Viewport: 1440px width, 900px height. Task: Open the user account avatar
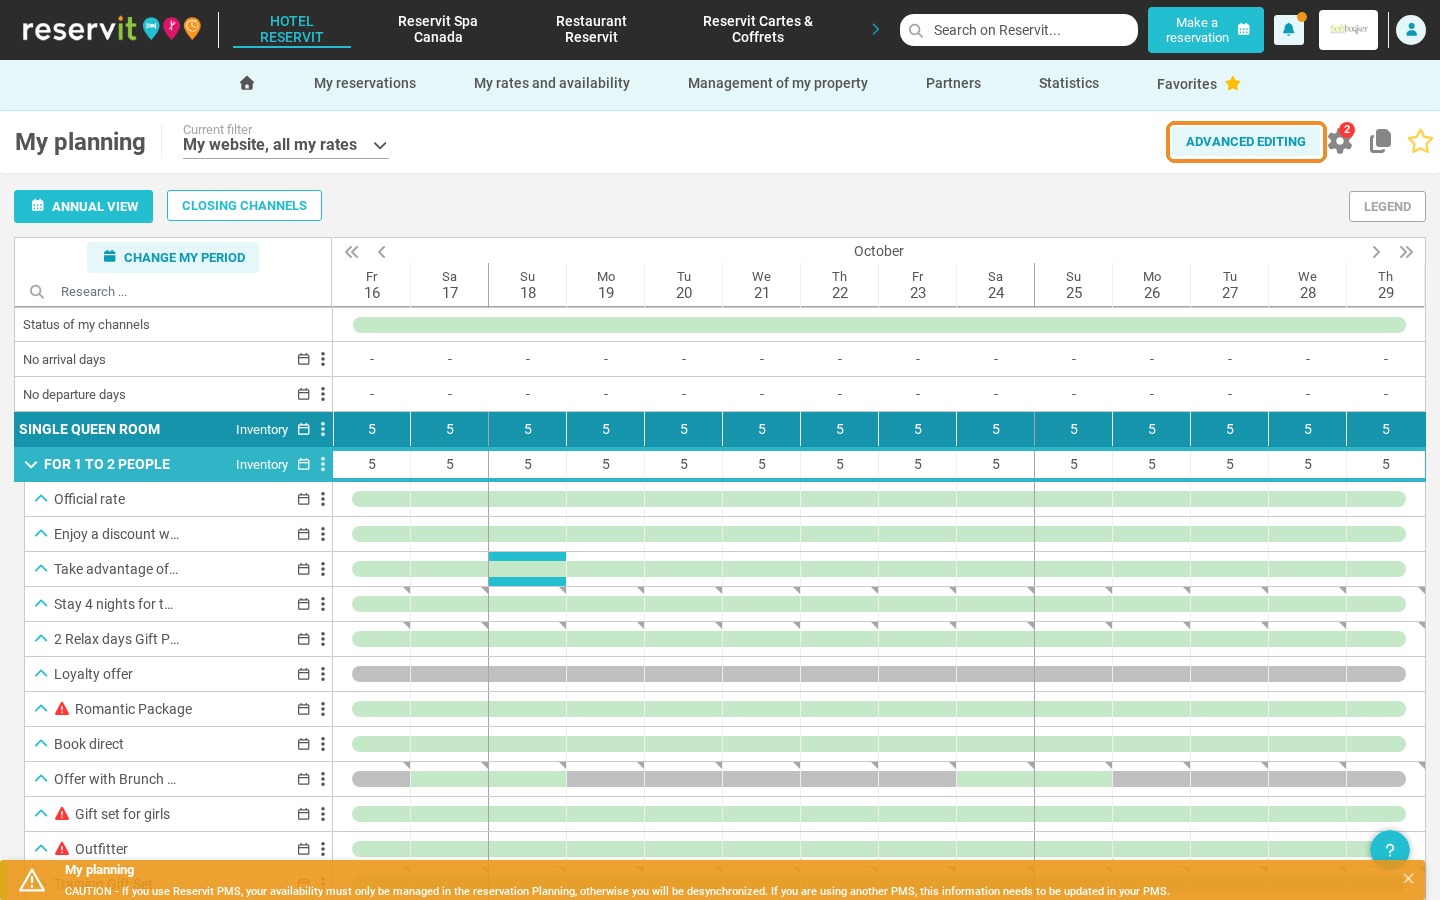pos(1411,30)
